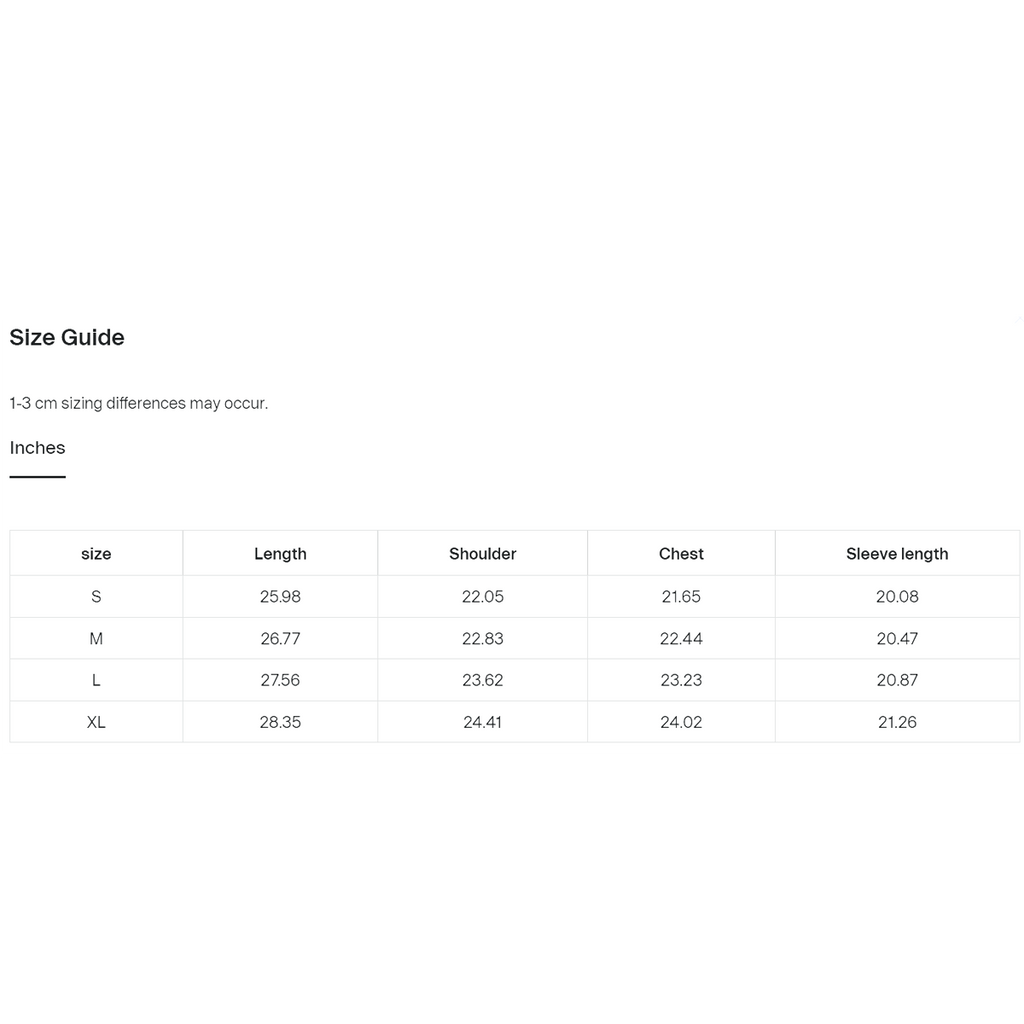This screenshot has height=1024, width=1024.
Task: Click the 24.41 shoulder cell
Action: pos(483,722)
